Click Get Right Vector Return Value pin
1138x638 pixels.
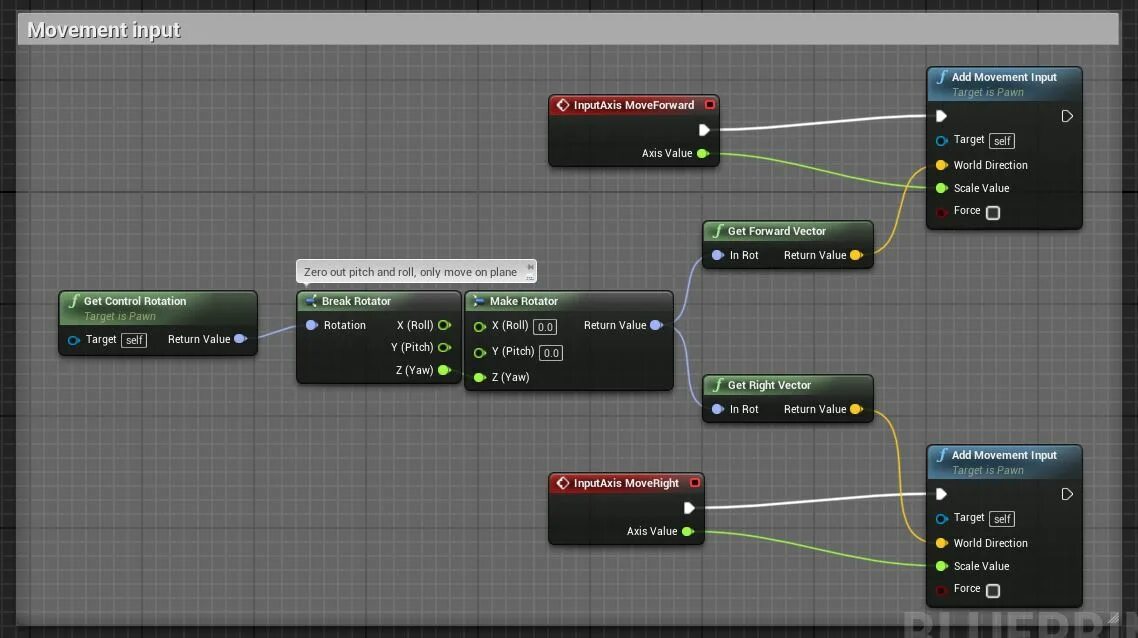pos(856,409)
